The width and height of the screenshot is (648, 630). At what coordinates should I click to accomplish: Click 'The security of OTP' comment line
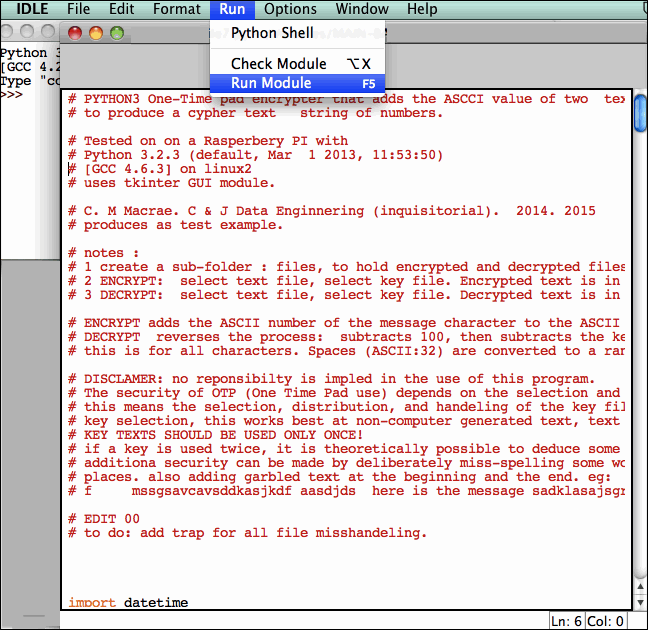click(346, 393)
